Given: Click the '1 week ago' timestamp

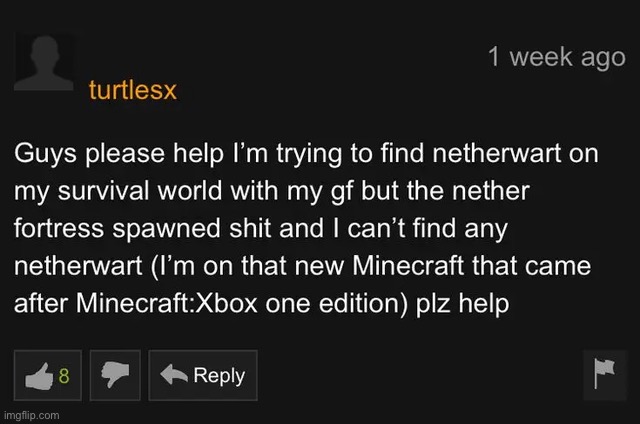Looking at the screenshot, I should 556,57.
